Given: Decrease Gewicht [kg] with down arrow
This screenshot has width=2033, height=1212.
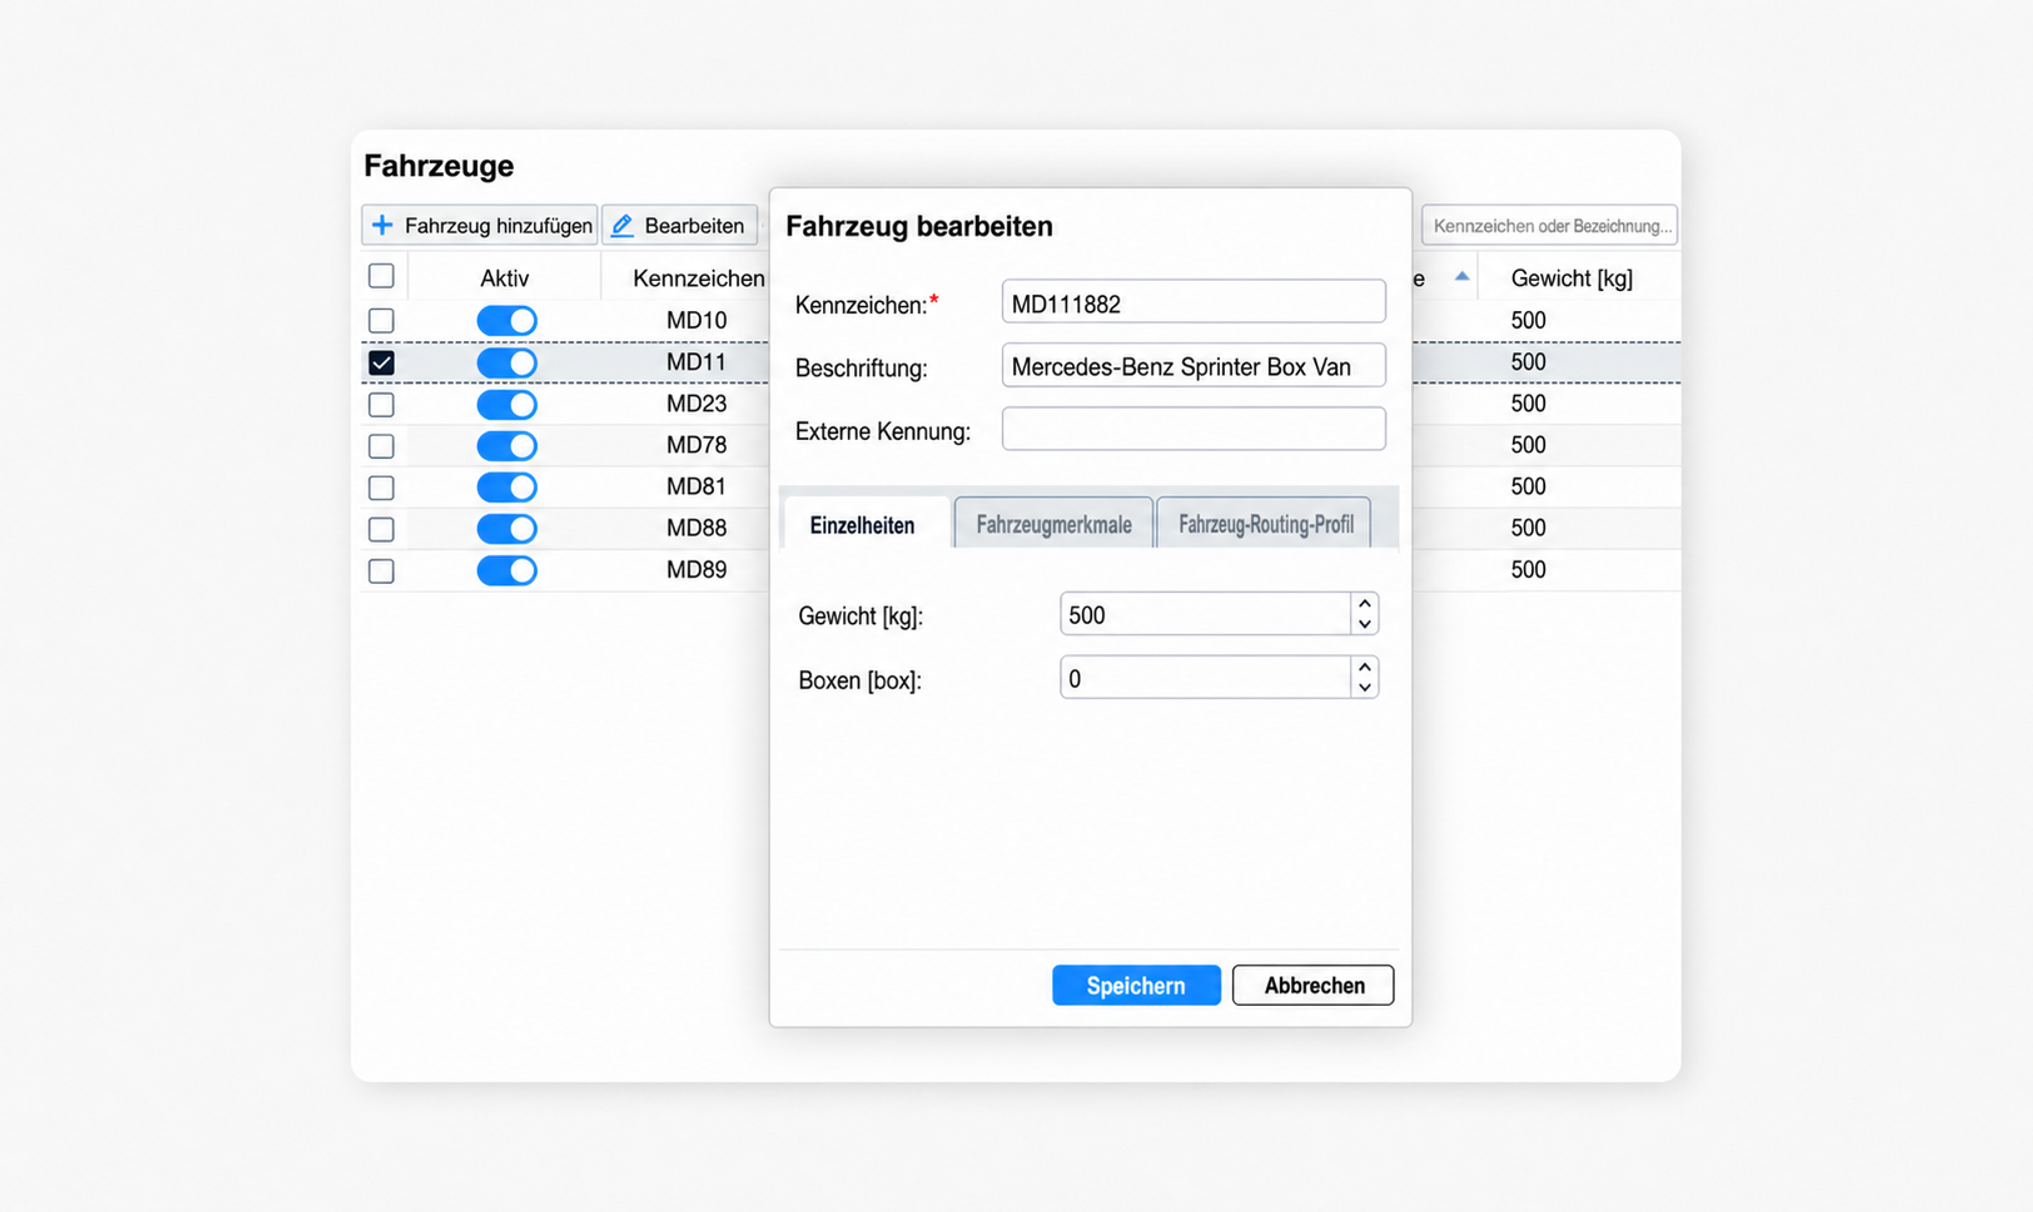Looking at the screenshot, I should click(1364, 624).
